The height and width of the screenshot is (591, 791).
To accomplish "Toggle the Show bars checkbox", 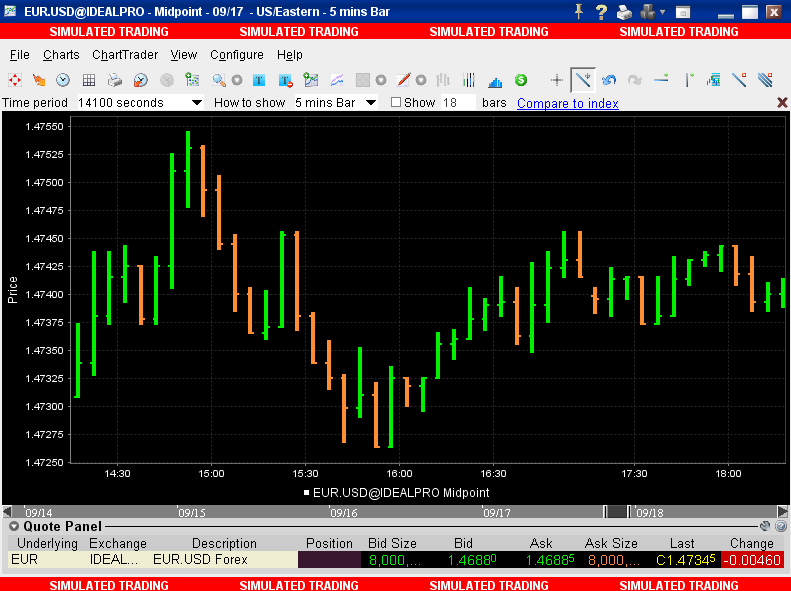I will click(x=396, y=102).
